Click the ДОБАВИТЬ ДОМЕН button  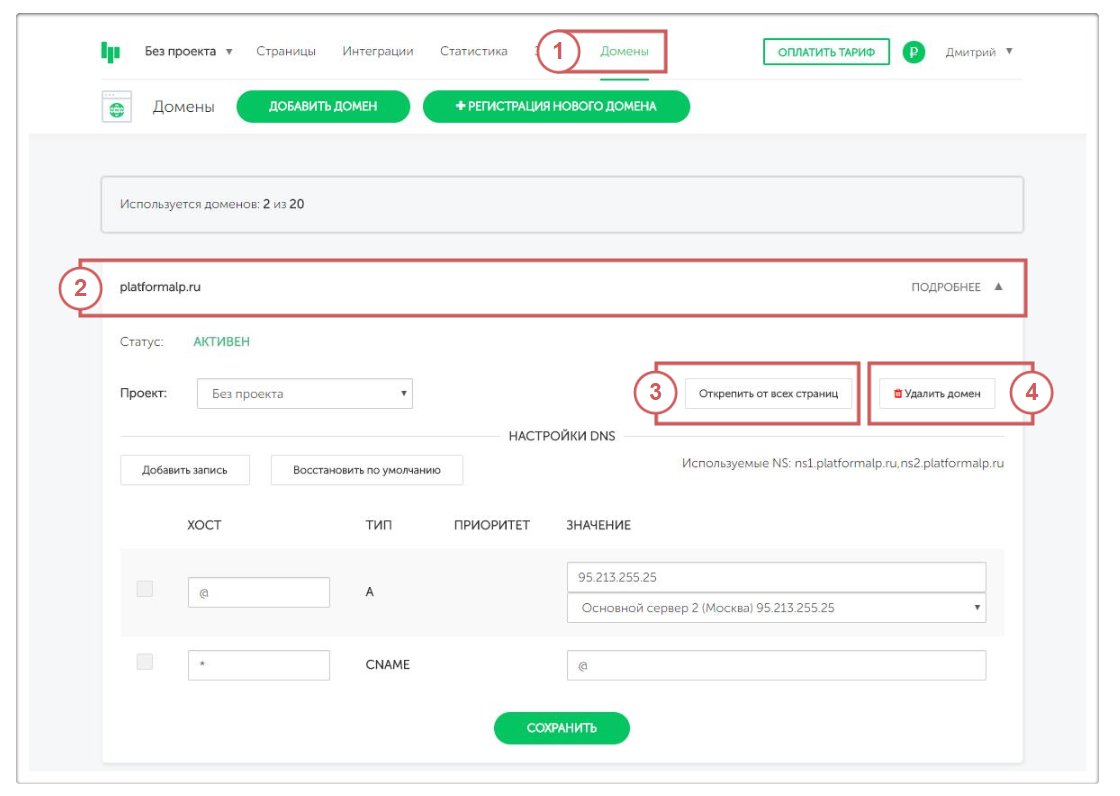(x=323, y=107)
